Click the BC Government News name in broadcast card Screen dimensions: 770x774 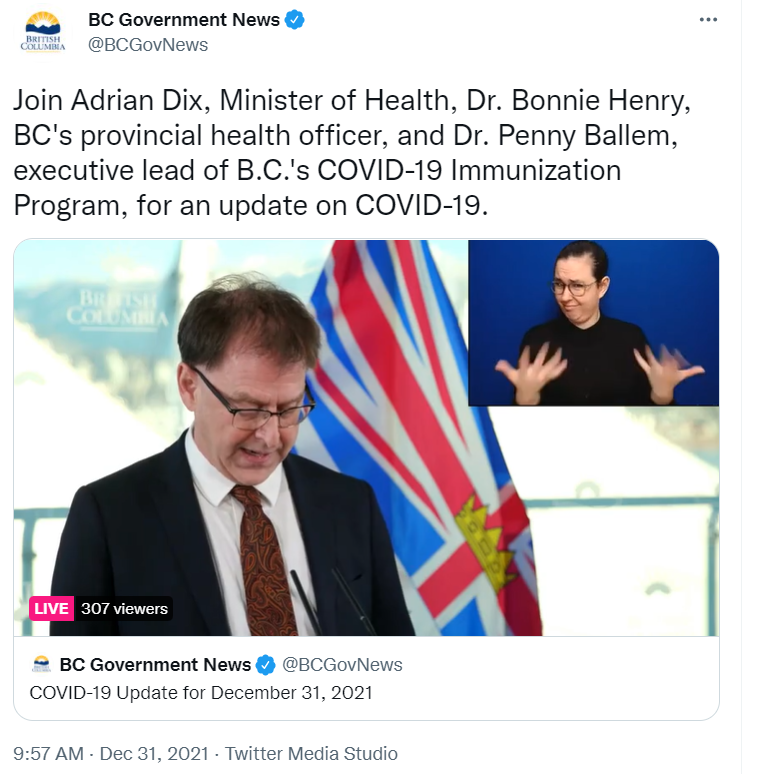click(x=155, y=665)
